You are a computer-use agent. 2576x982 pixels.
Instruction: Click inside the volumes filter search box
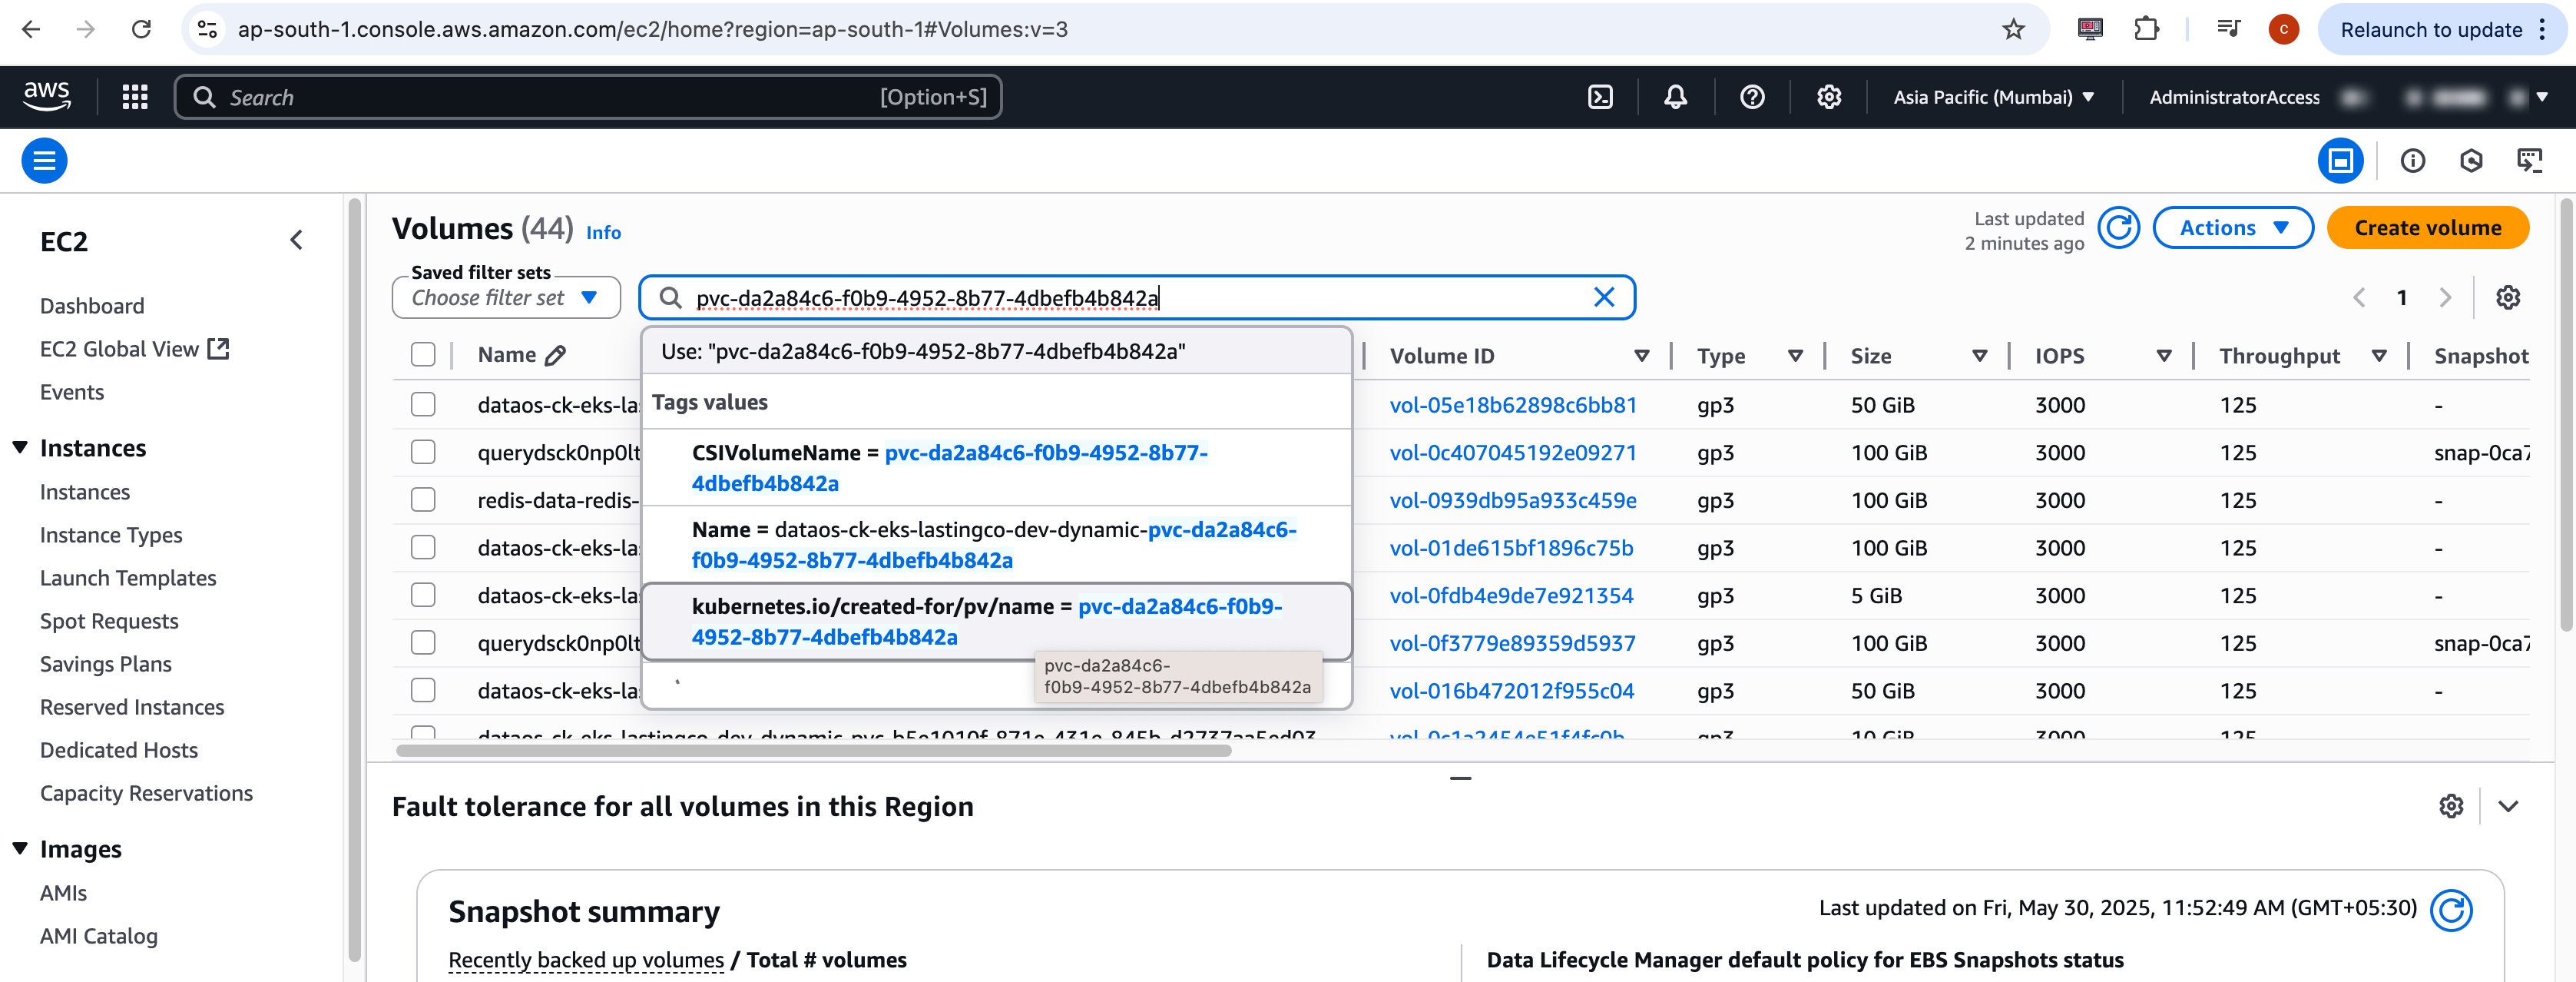tap(1135, 298)
